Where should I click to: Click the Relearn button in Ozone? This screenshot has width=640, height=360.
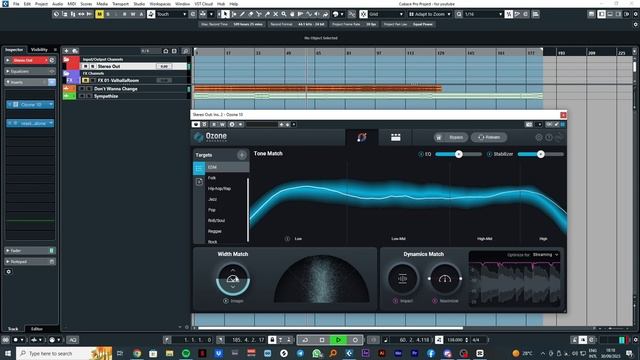click(489, 138)
